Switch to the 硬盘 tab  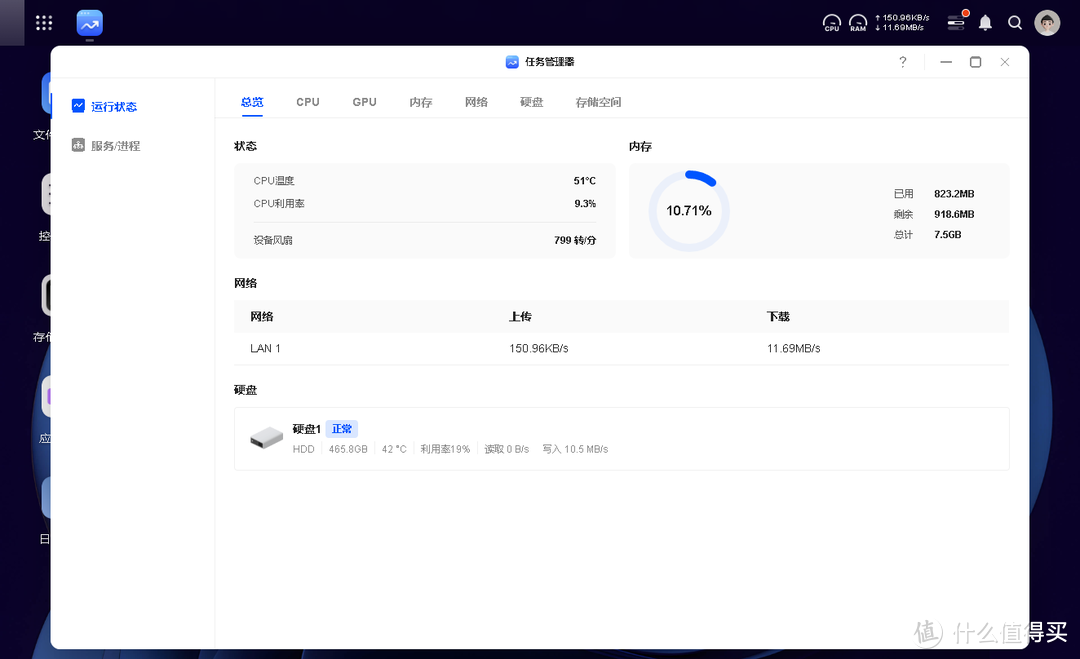pyautogui.click(x=532, y=102)
